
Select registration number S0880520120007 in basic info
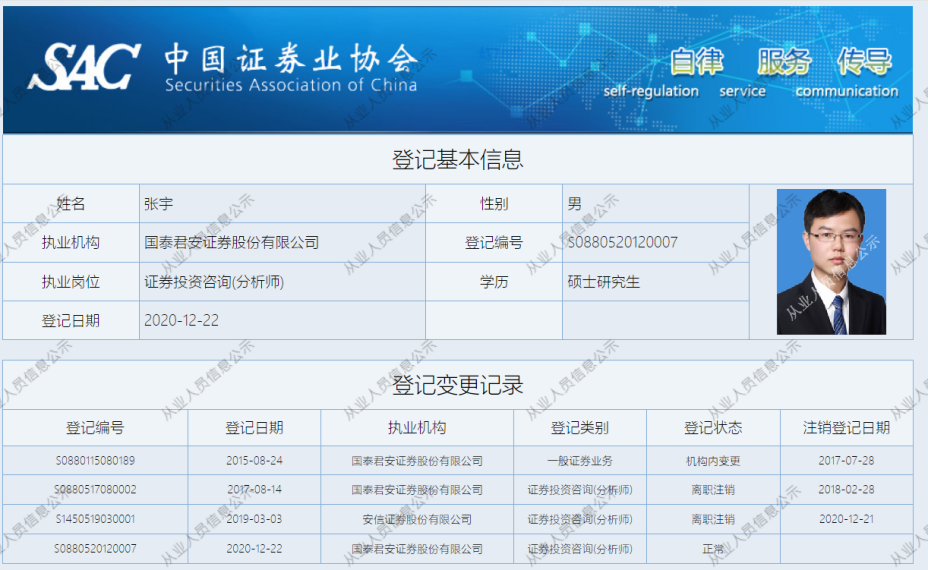pyautogui.click(x=623, y=242)
